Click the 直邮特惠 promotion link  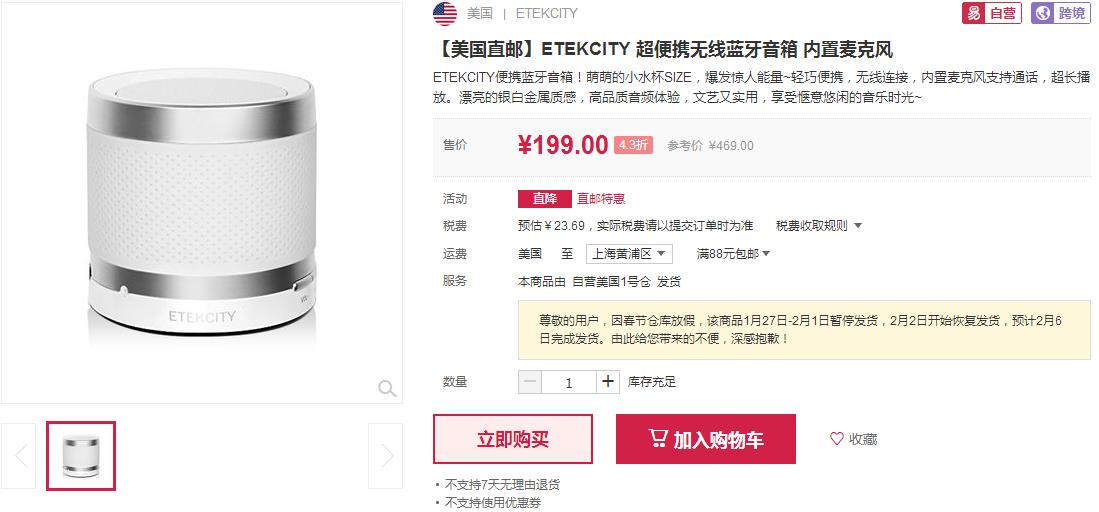click(x=601, y=199)
